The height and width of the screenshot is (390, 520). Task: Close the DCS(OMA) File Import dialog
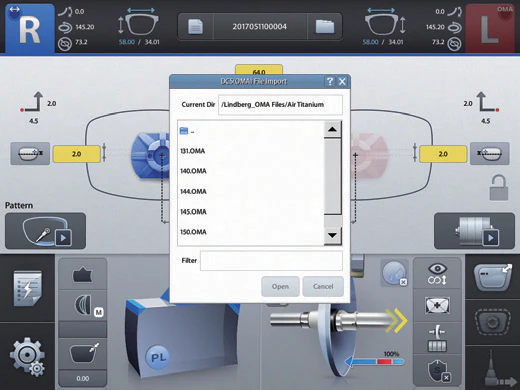(342, 81)
